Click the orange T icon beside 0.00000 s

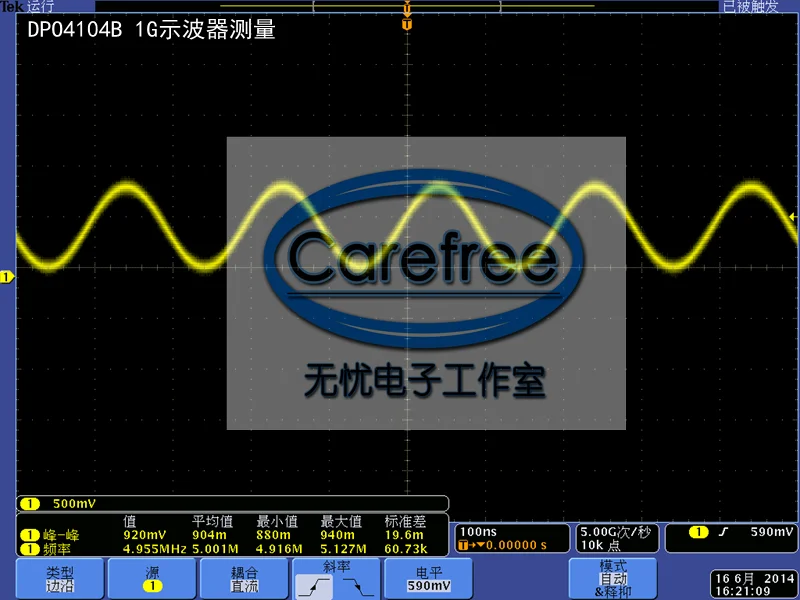pyautogui.click(x=463, y=545)
